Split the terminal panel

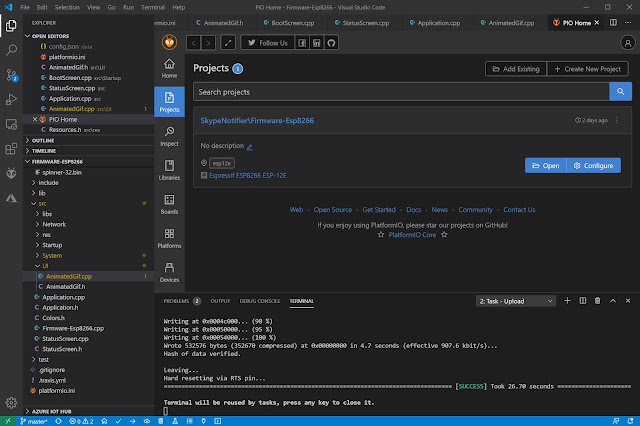point(583,301)
